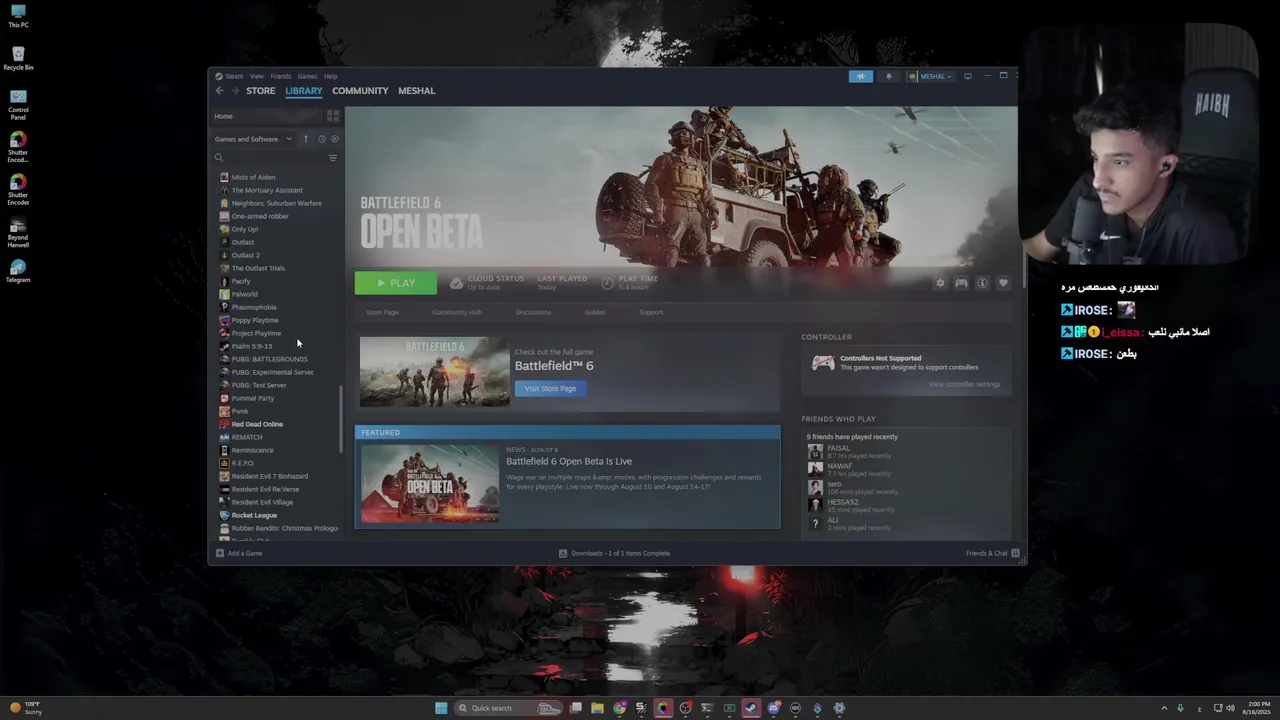Screen dimensions: 1280x720
Task: Click the library game list scrollbar
Action: coord(341,420)
